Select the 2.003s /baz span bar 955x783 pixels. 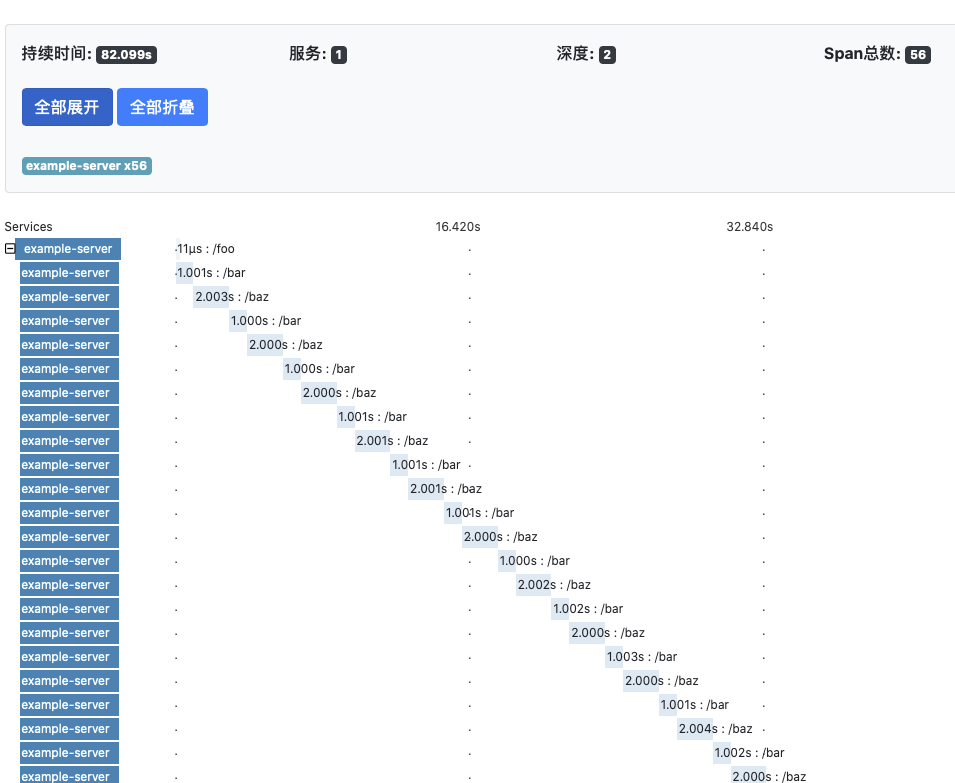pos(210,297)
